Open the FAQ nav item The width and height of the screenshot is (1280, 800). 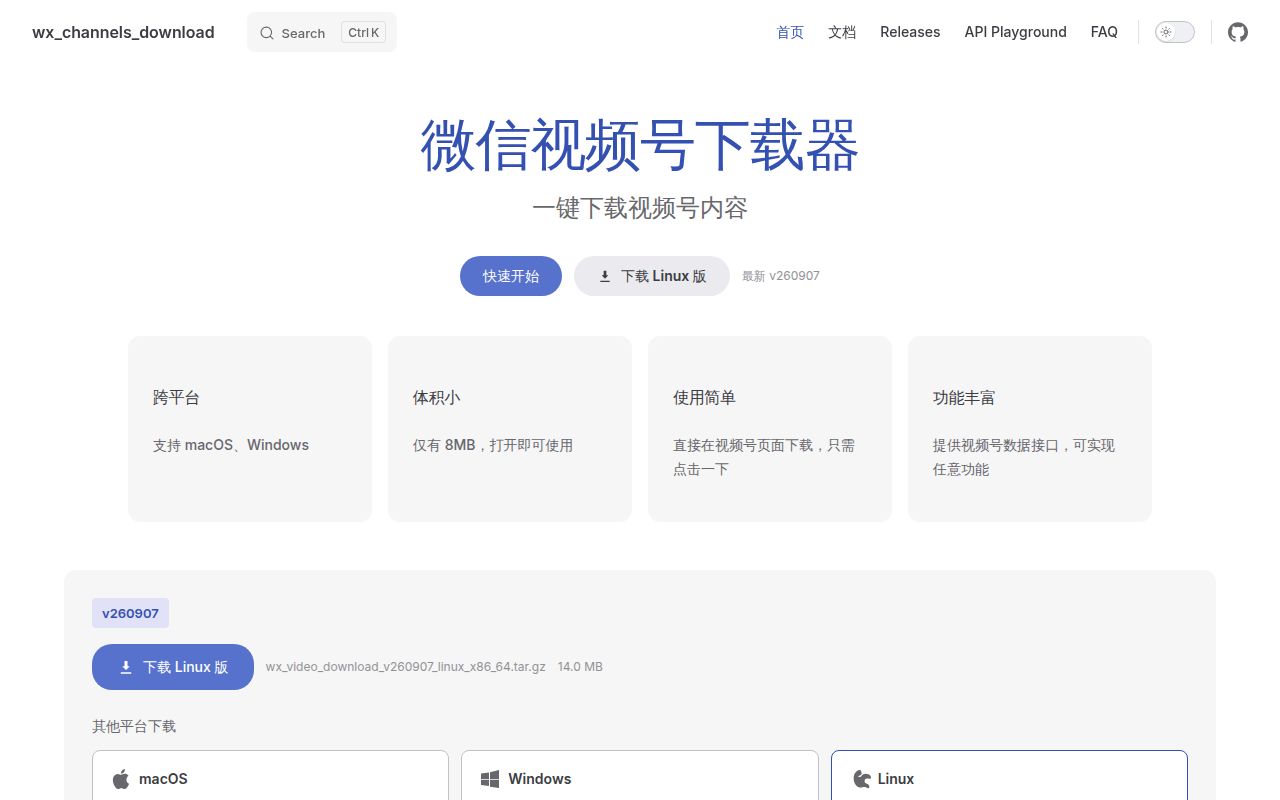click(1104, 32)
